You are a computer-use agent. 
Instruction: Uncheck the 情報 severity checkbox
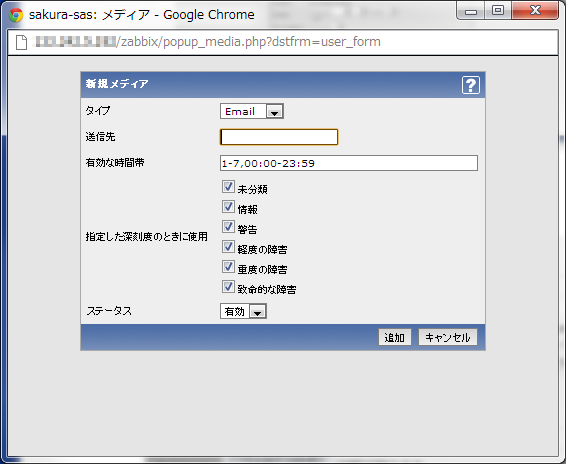[228, 207]
